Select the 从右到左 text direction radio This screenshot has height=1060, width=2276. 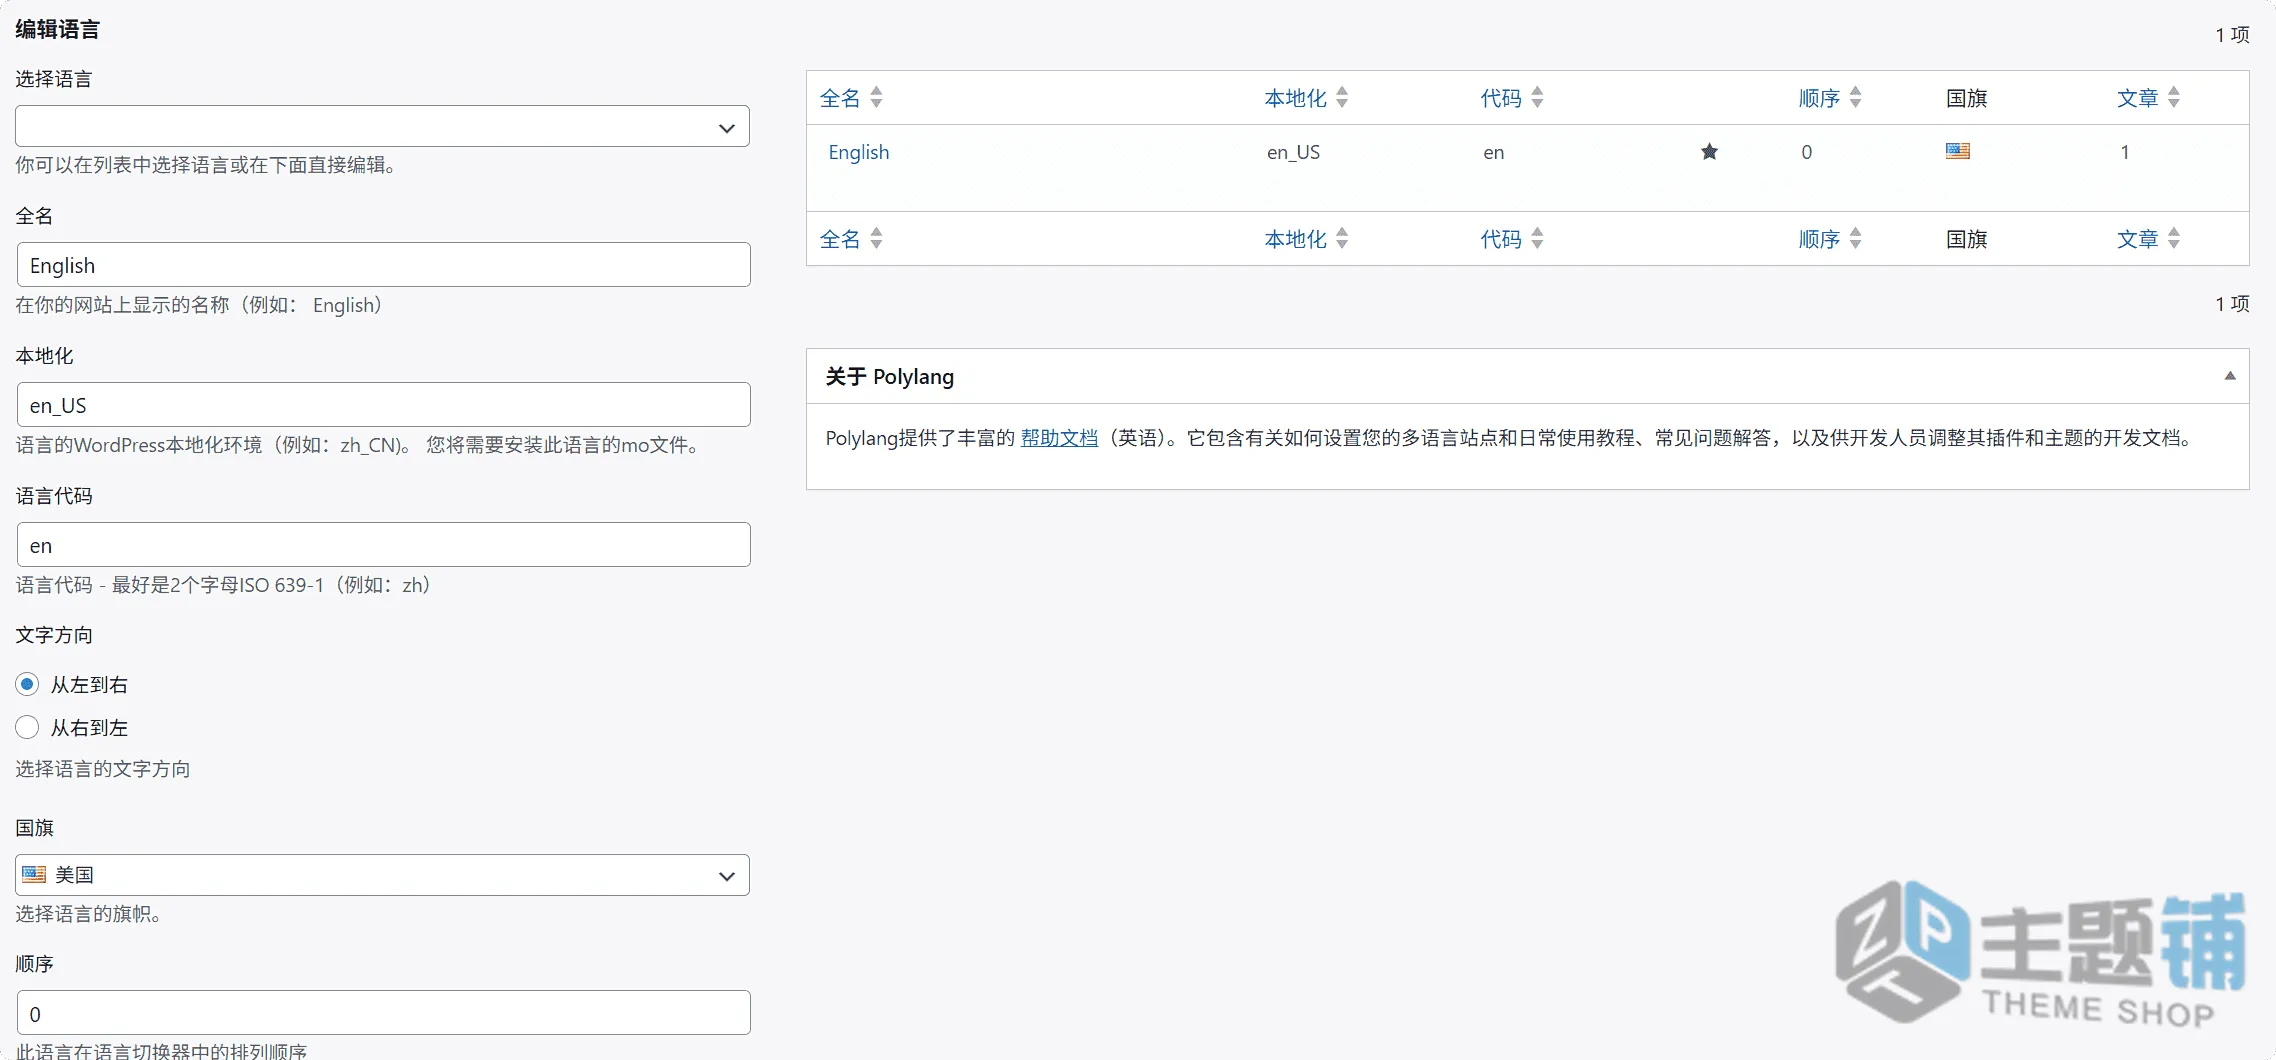point(28,728)
